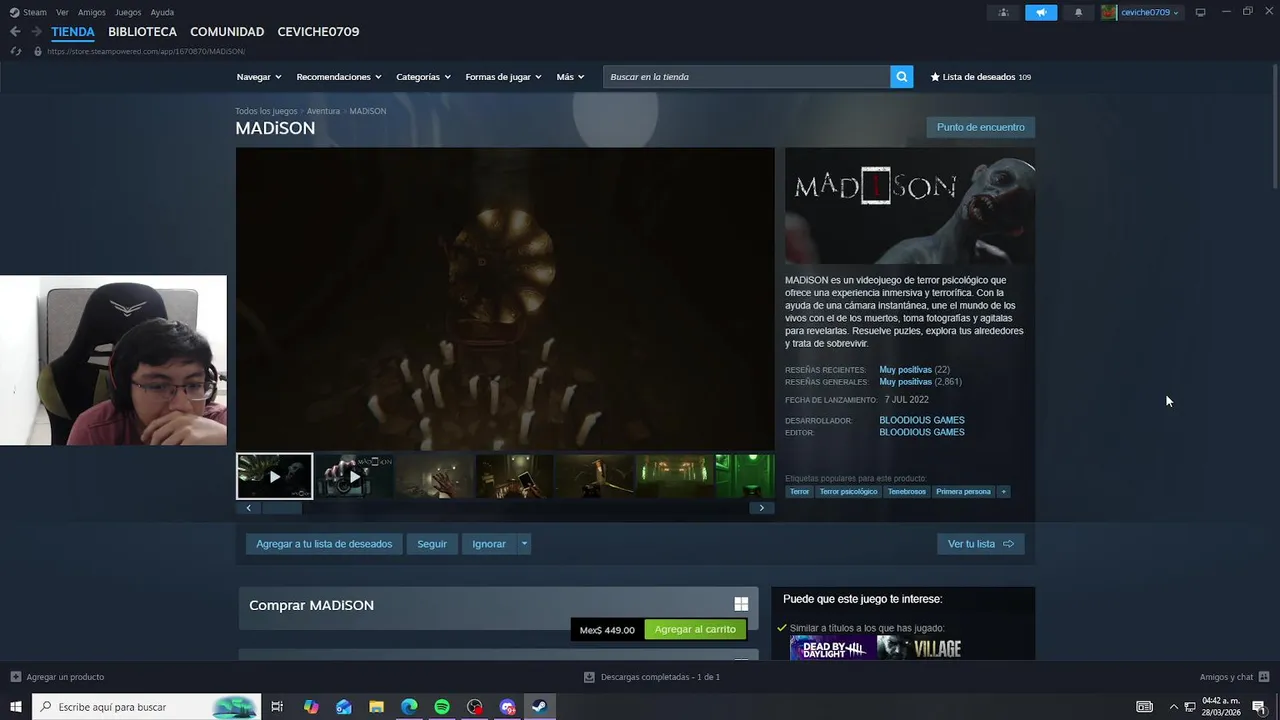Click in the Buscar en la tienda field
Viewport: 1280px width, 720px height.
pyautogui.click(x=746, y=77)
